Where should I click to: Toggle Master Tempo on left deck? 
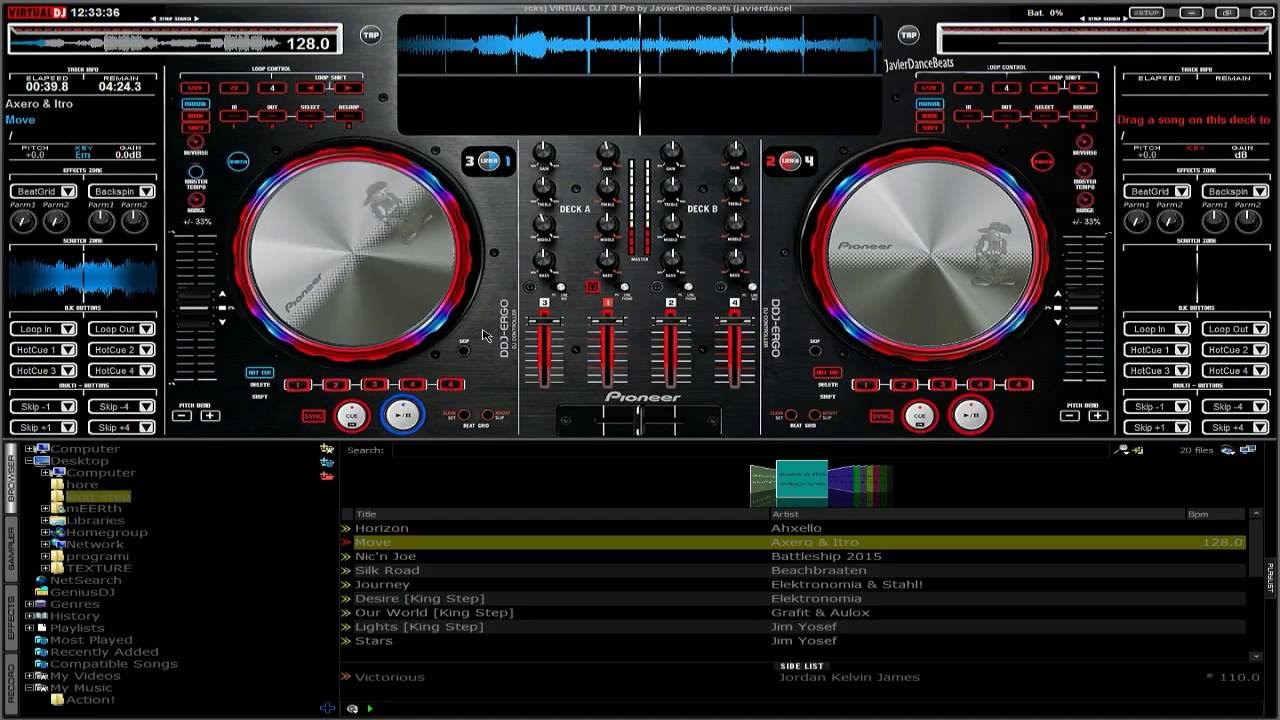click(x=196, y=172)
